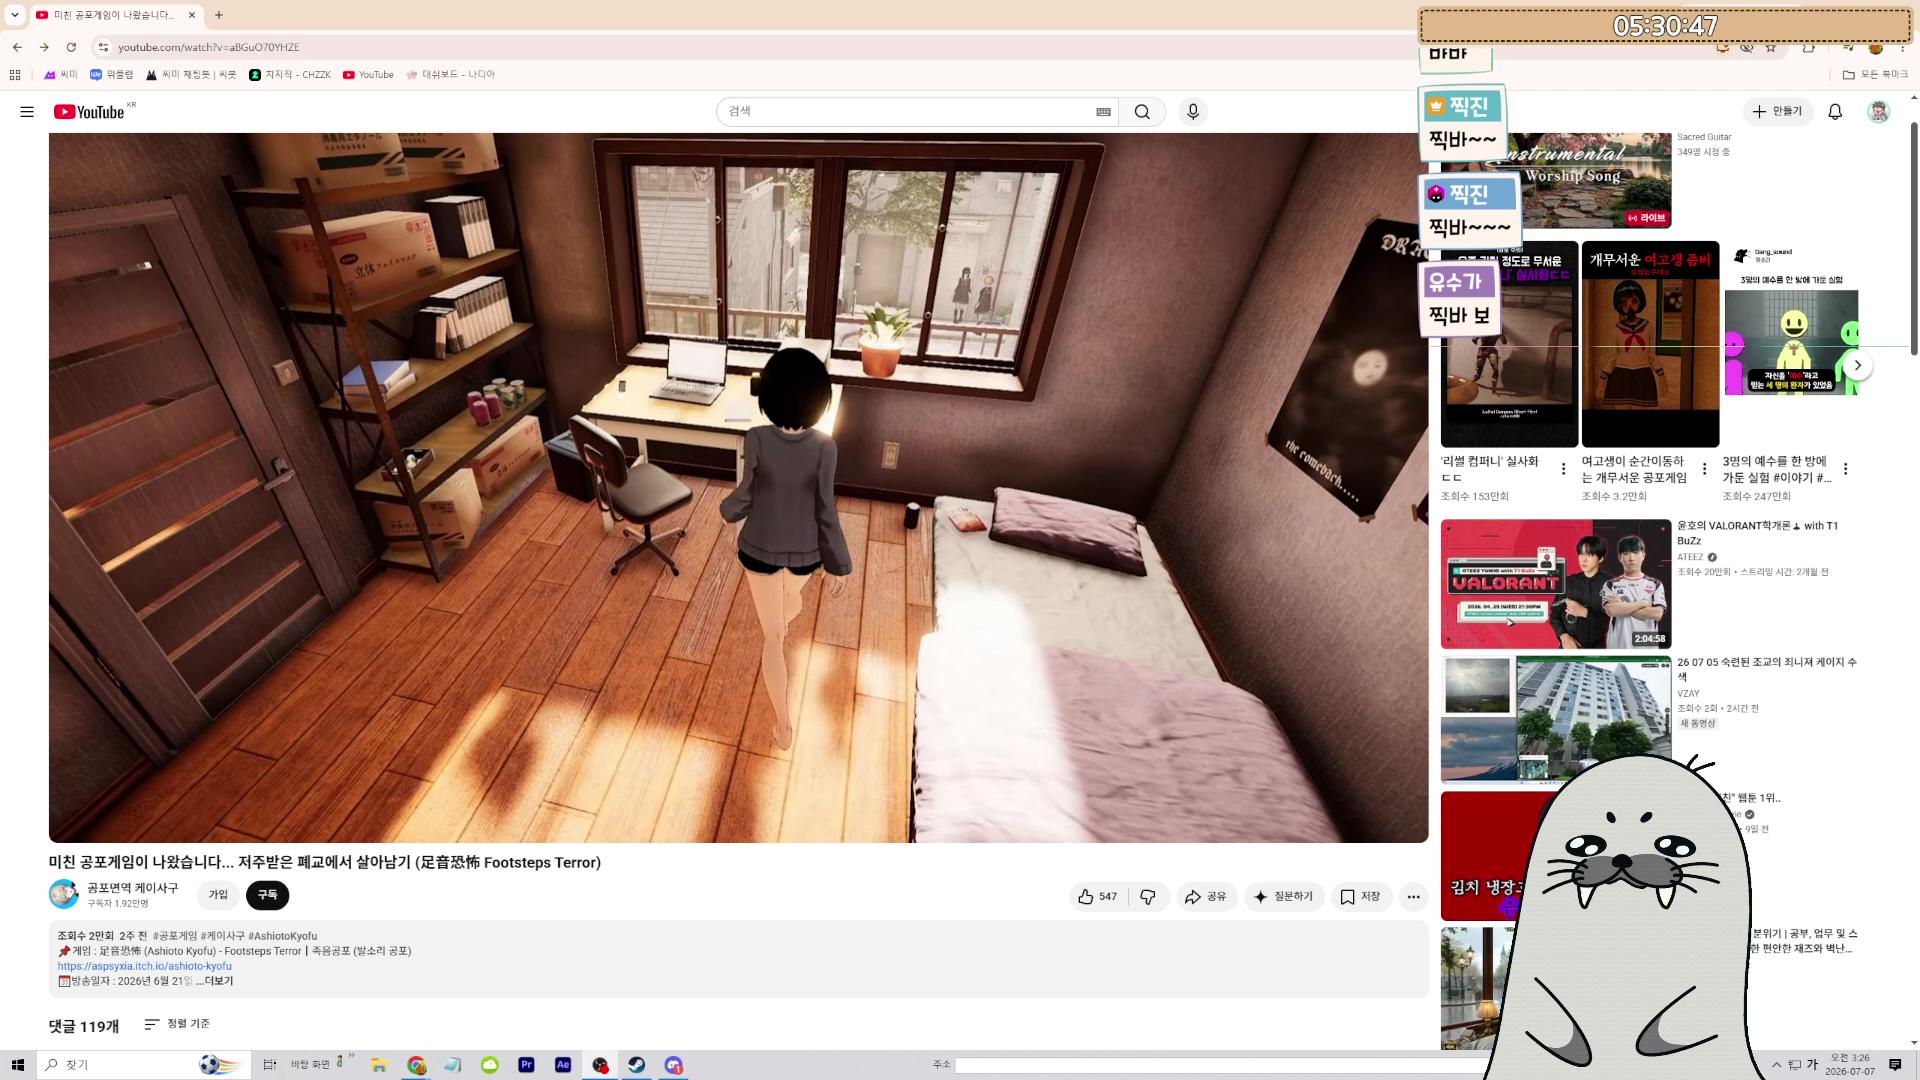The image size is (1920, 1080).
Task: Open the 치지직 - CHZZK bookmark
Action: [x=290, y=75]
